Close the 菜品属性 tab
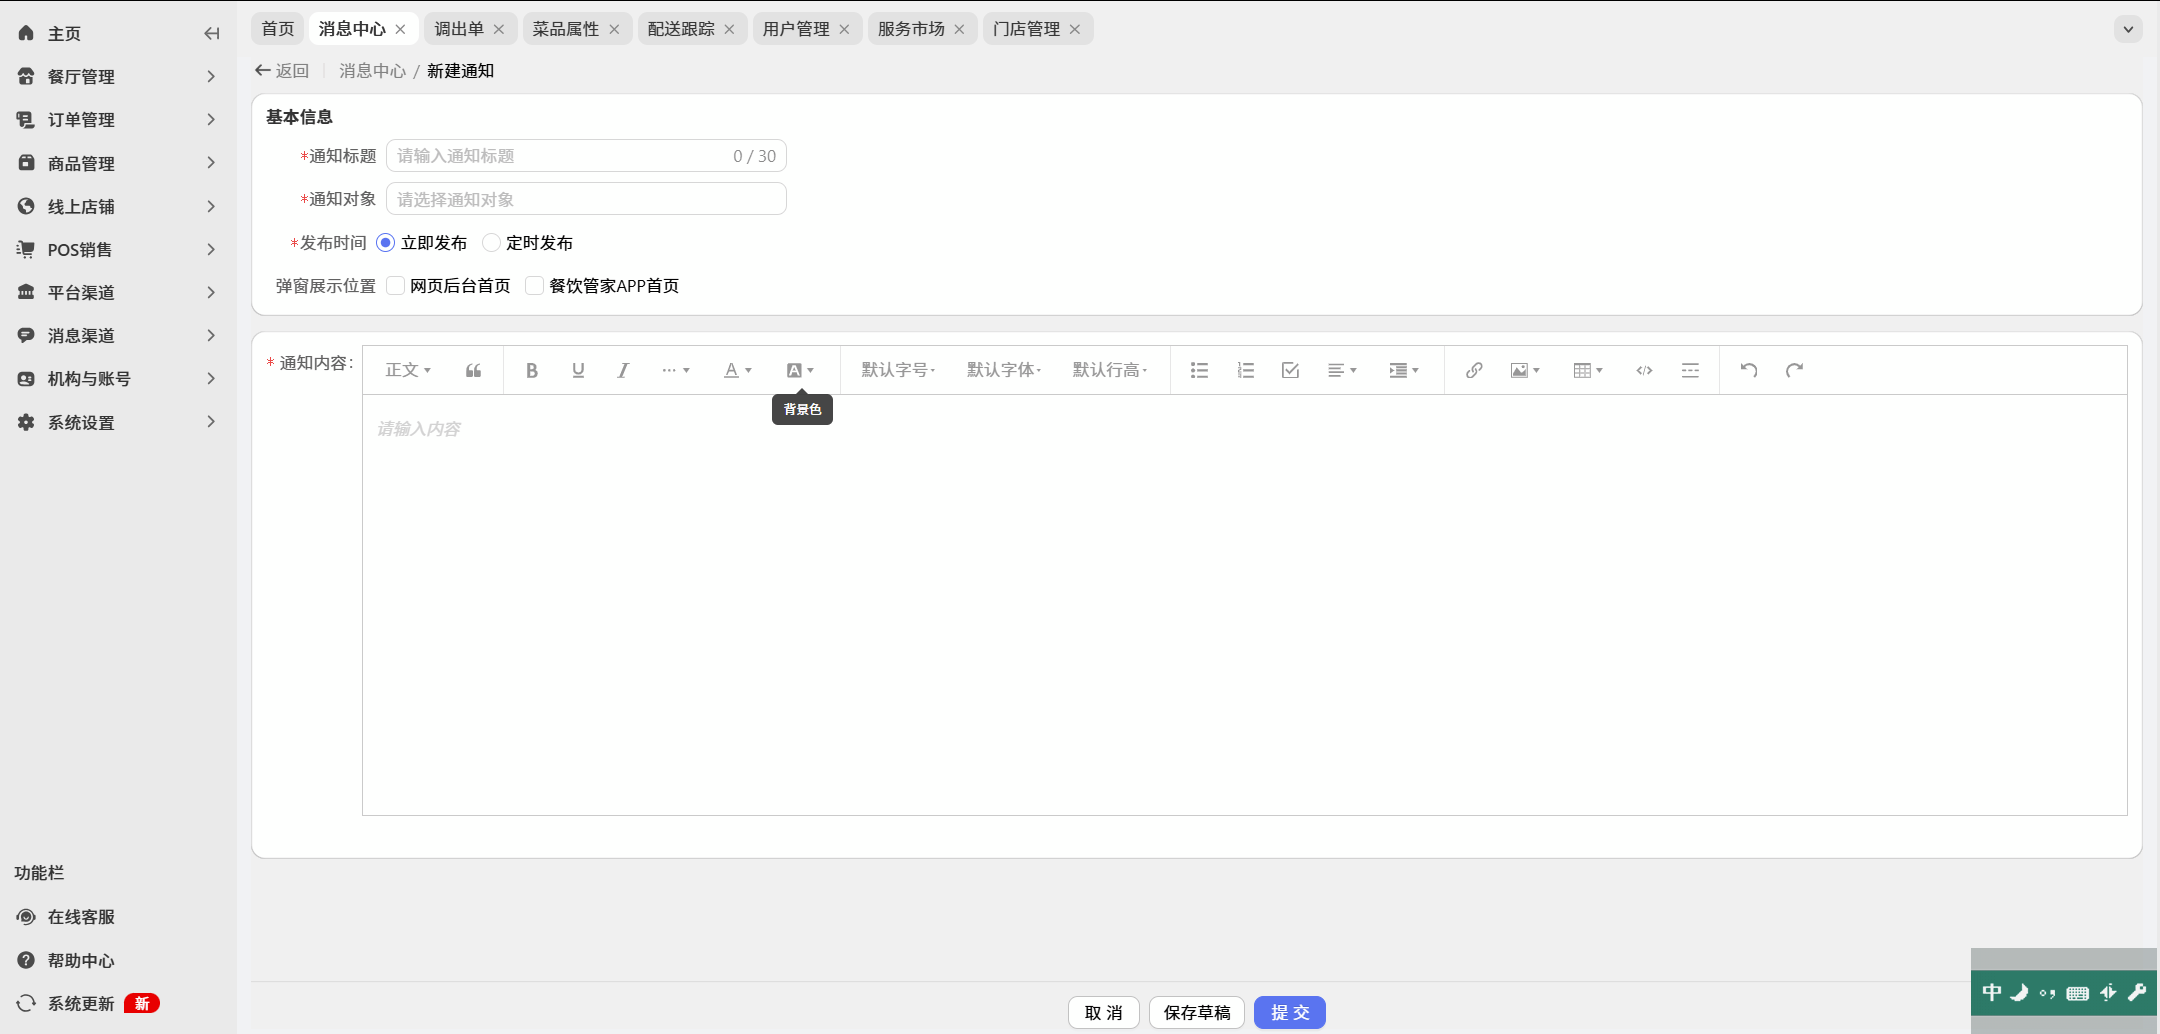2160x1034 pixels. [614, 29]
